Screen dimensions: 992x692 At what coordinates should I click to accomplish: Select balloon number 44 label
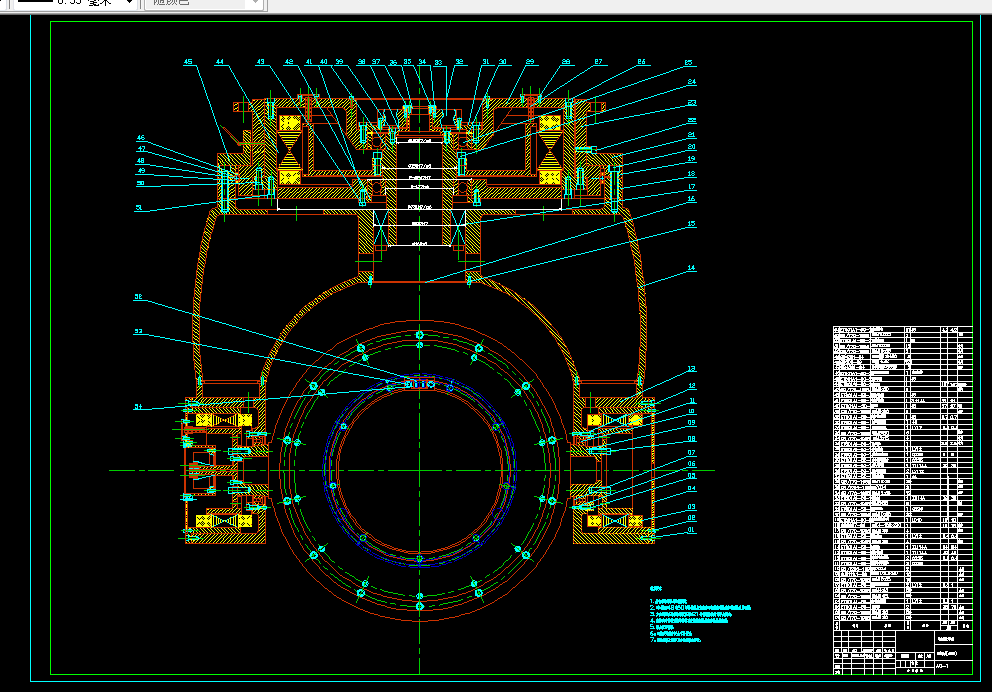pyautogui.click(x=220, y=62)
